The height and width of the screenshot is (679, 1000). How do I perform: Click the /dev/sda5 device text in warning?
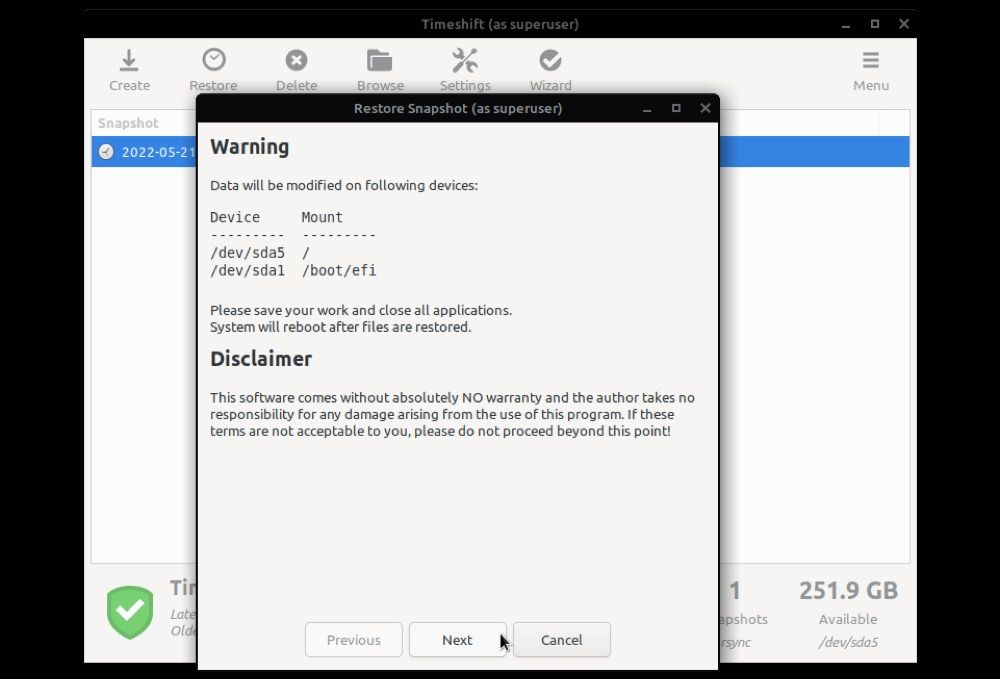tap(247, 253)
